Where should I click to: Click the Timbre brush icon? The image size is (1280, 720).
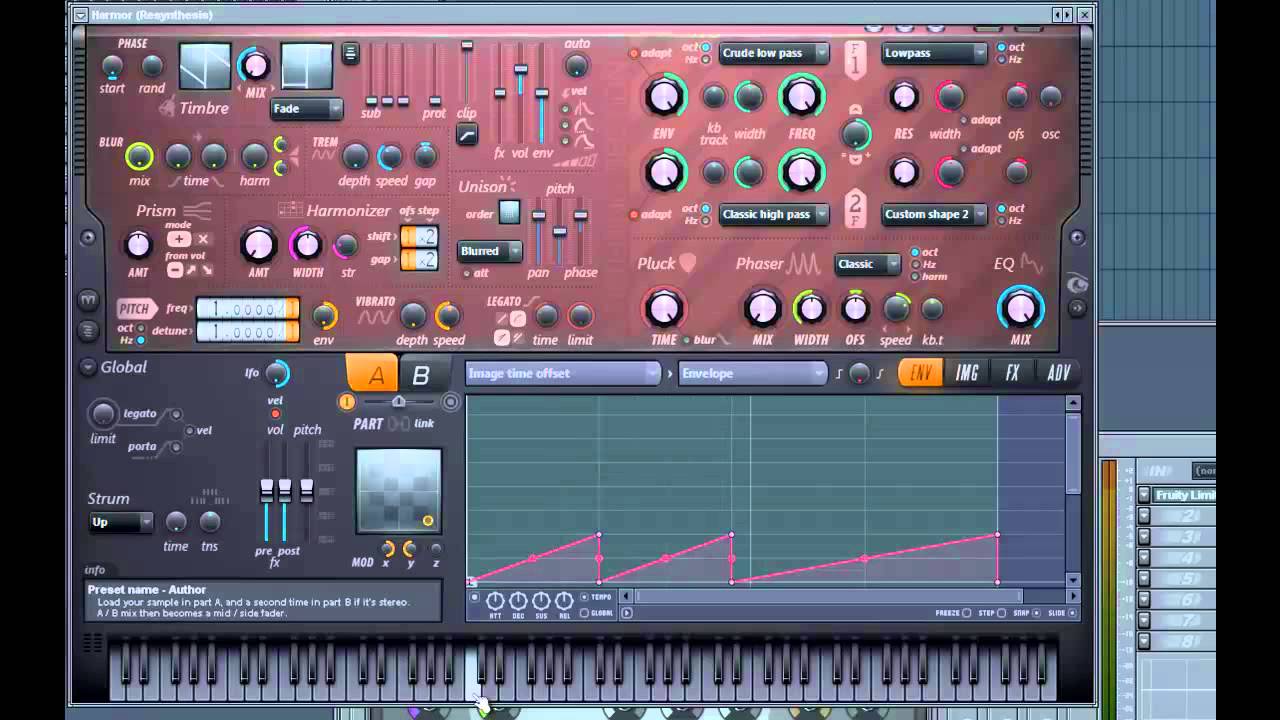(x=167, y=107)
